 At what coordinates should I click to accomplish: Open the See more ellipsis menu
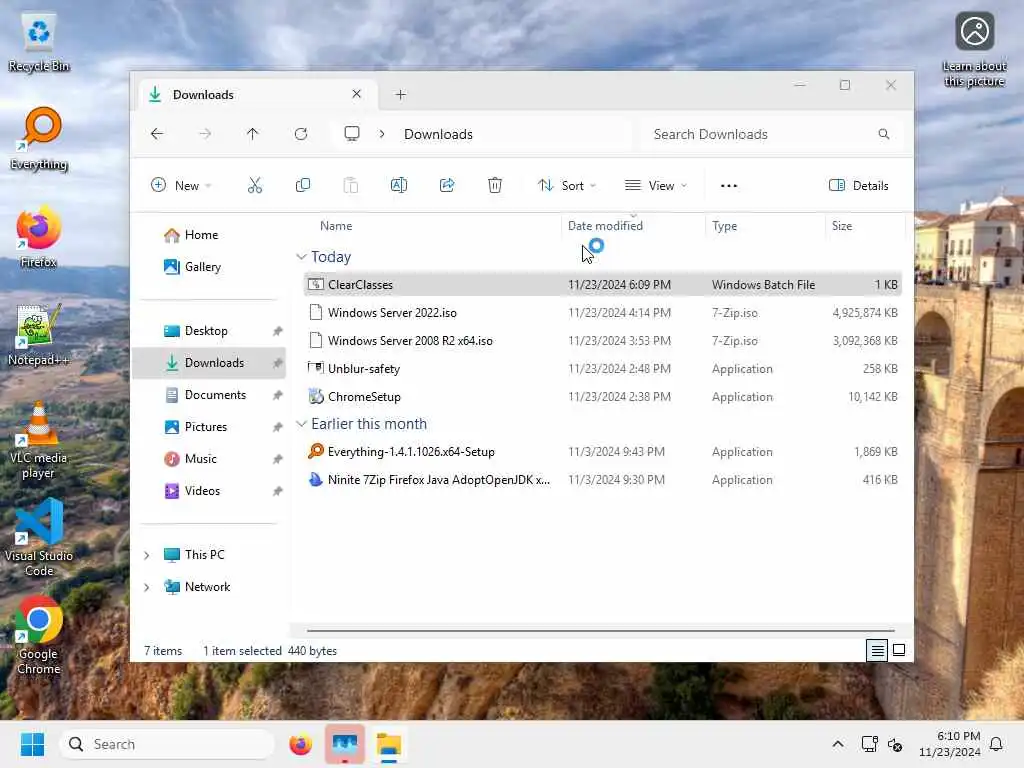pos(729,185)
